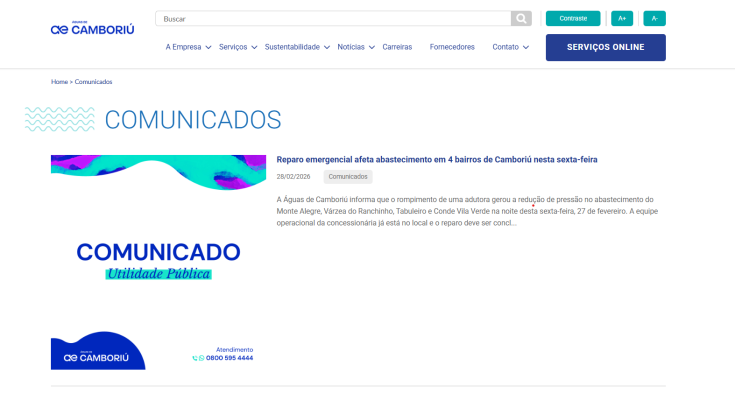Image resolution: width=735 pixels, height=400 pixels.
Task: Click the Águas de Camboriú logo
Action: [92, 28]
